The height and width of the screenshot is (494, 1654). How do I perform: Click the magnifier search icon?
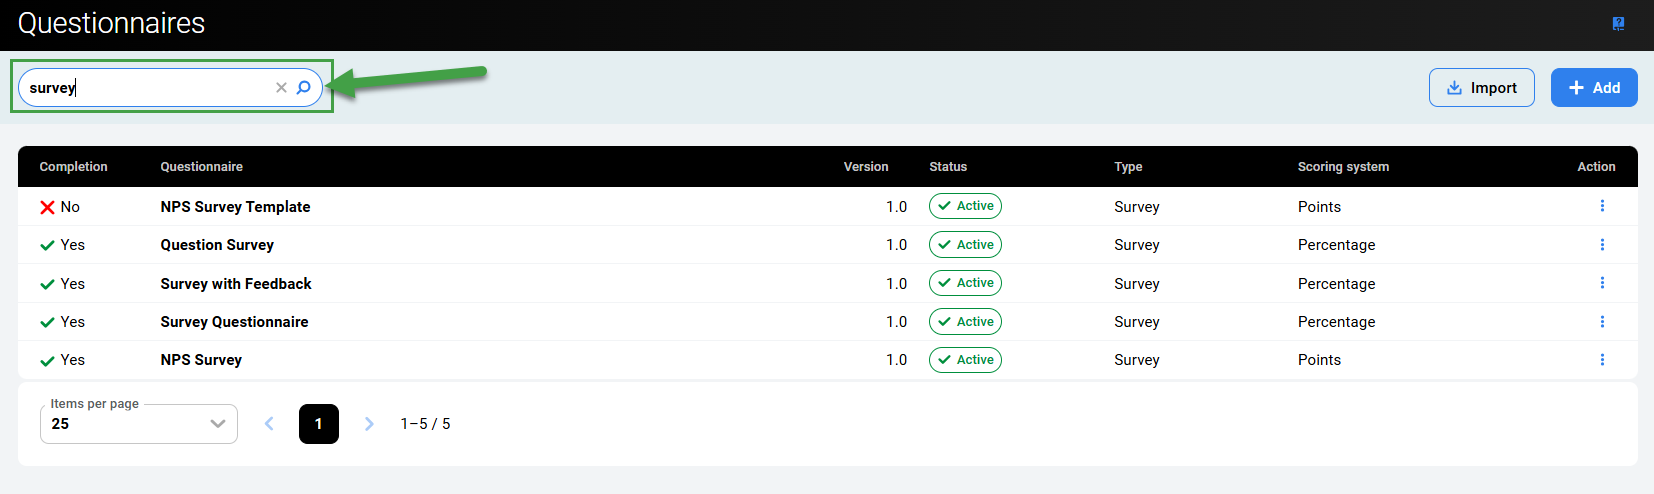coord(304,88)
